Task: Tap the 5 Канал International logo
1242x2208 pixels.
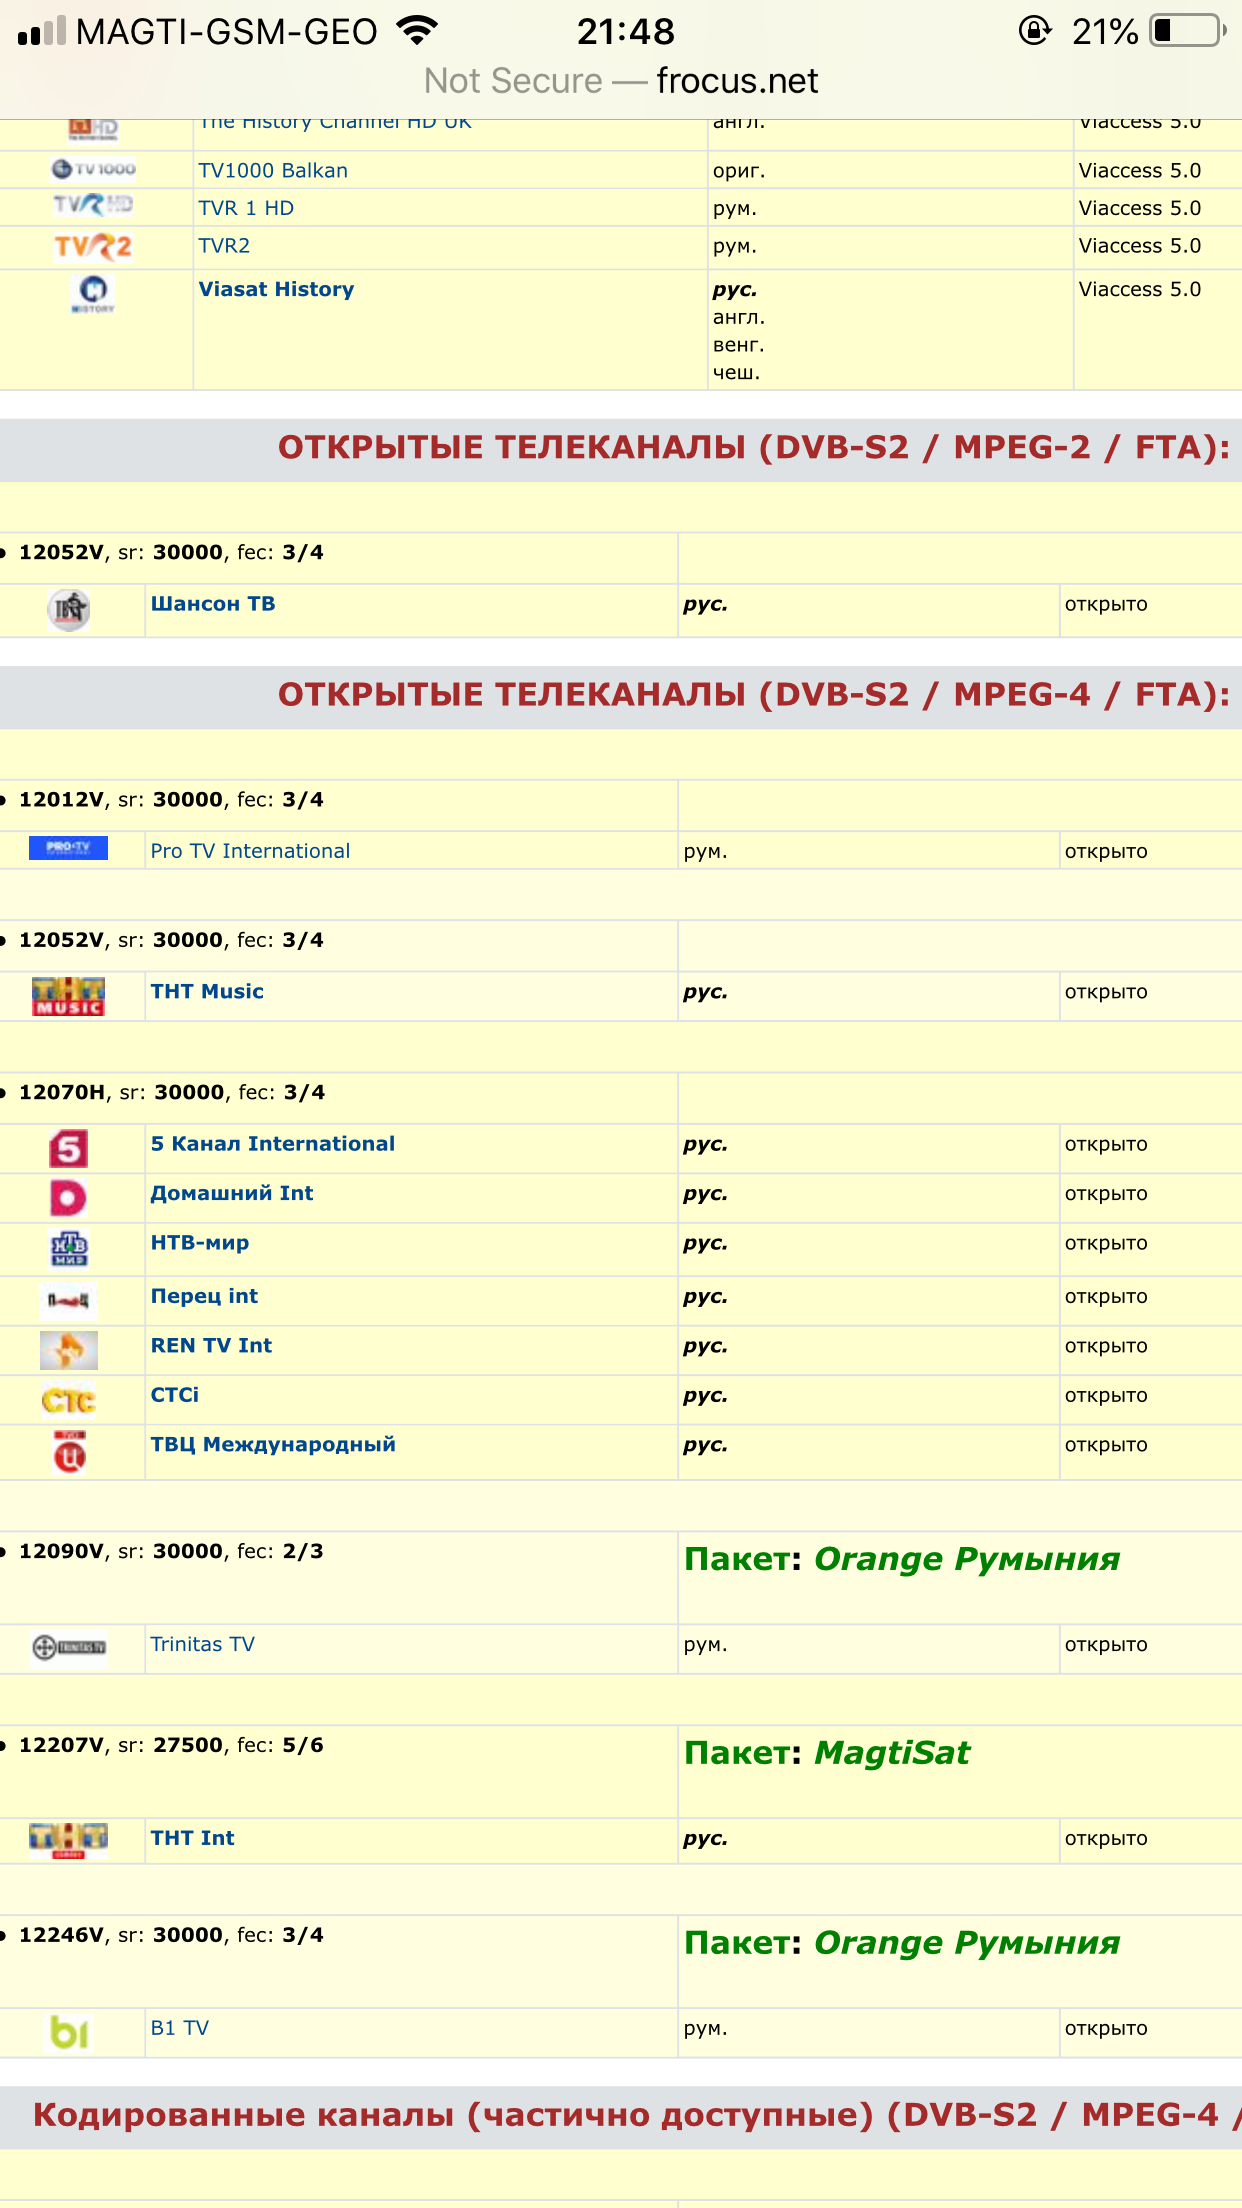Action: 69,1148
